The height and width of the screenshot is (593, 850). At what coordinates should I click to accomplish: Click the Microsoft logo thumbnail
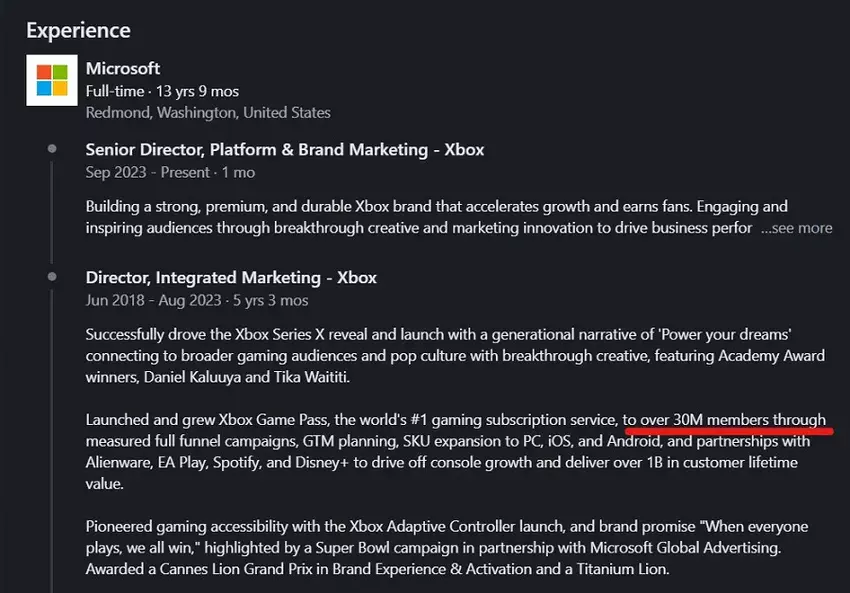tap(52, 79)
